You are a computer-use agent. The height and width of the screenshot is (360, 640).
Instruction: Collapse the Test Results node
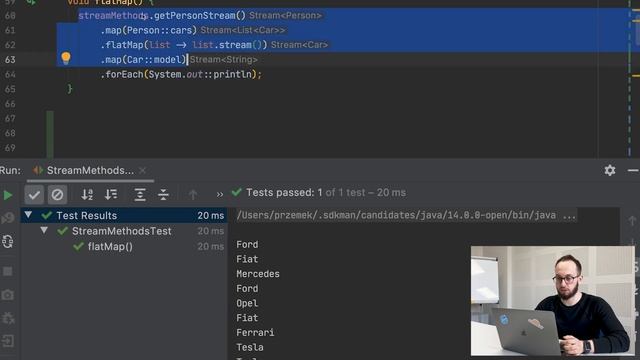pyautogui.click(x=28, y=215)
